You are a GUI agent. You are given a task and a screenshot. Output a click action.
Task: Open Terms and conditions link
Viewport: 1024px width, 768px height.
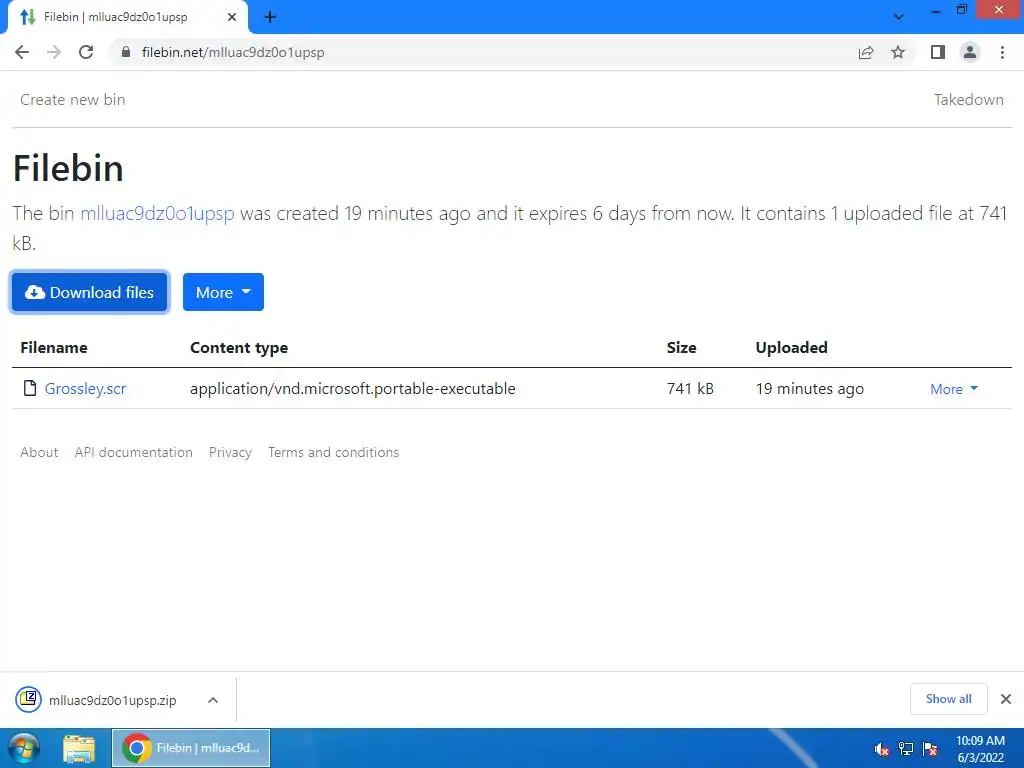pos(333,452)
